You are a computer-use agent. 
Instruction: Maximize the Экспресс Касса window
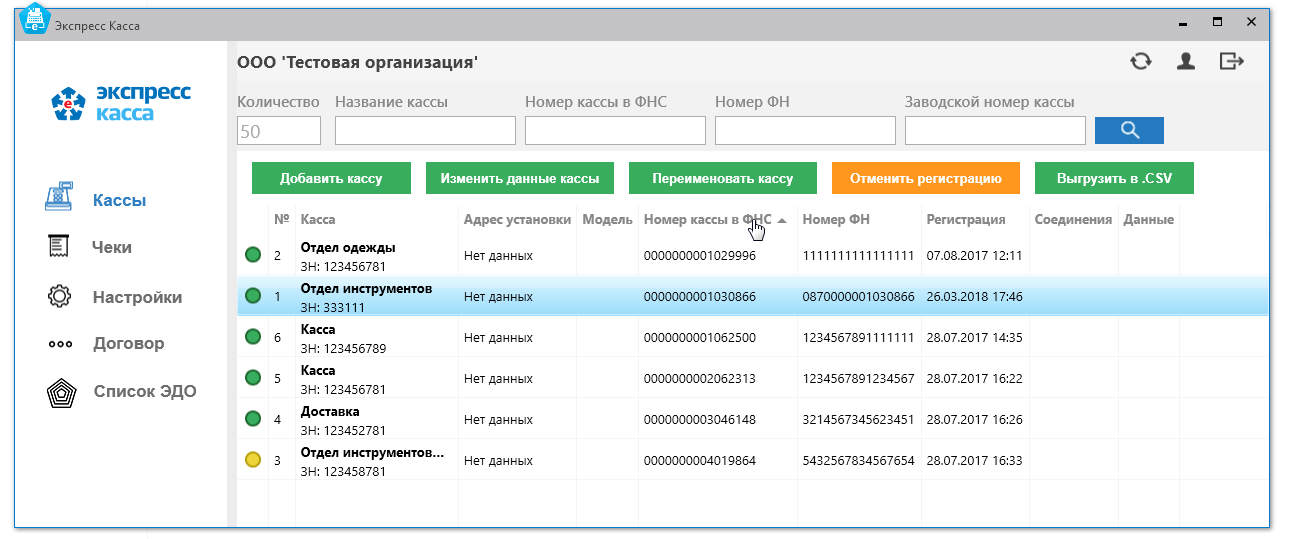[1217, 21]
